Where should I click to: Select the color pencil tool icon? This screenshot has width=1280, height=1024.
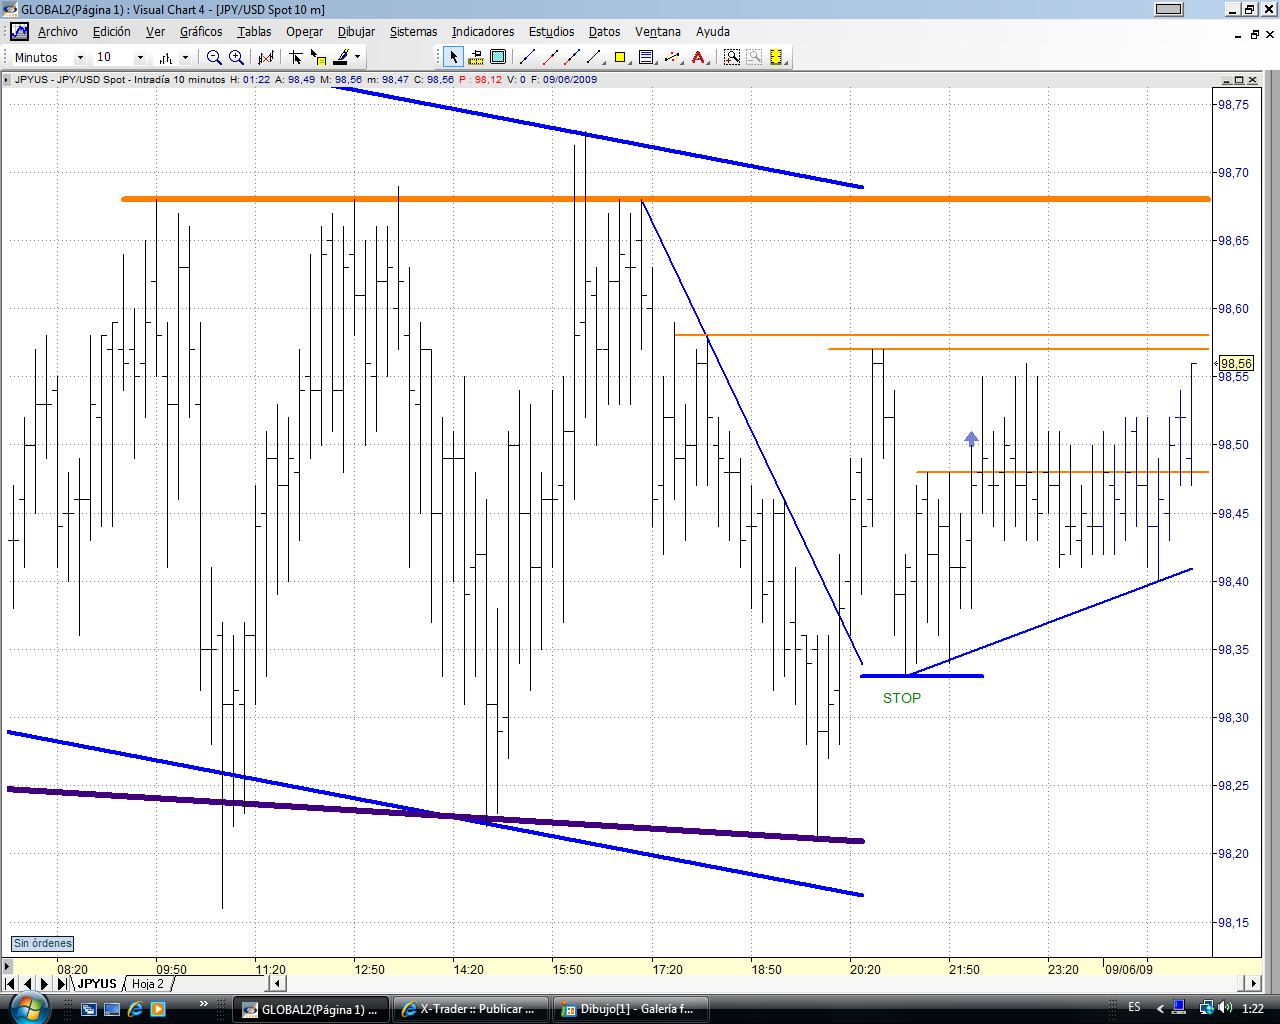click(341, 58)
